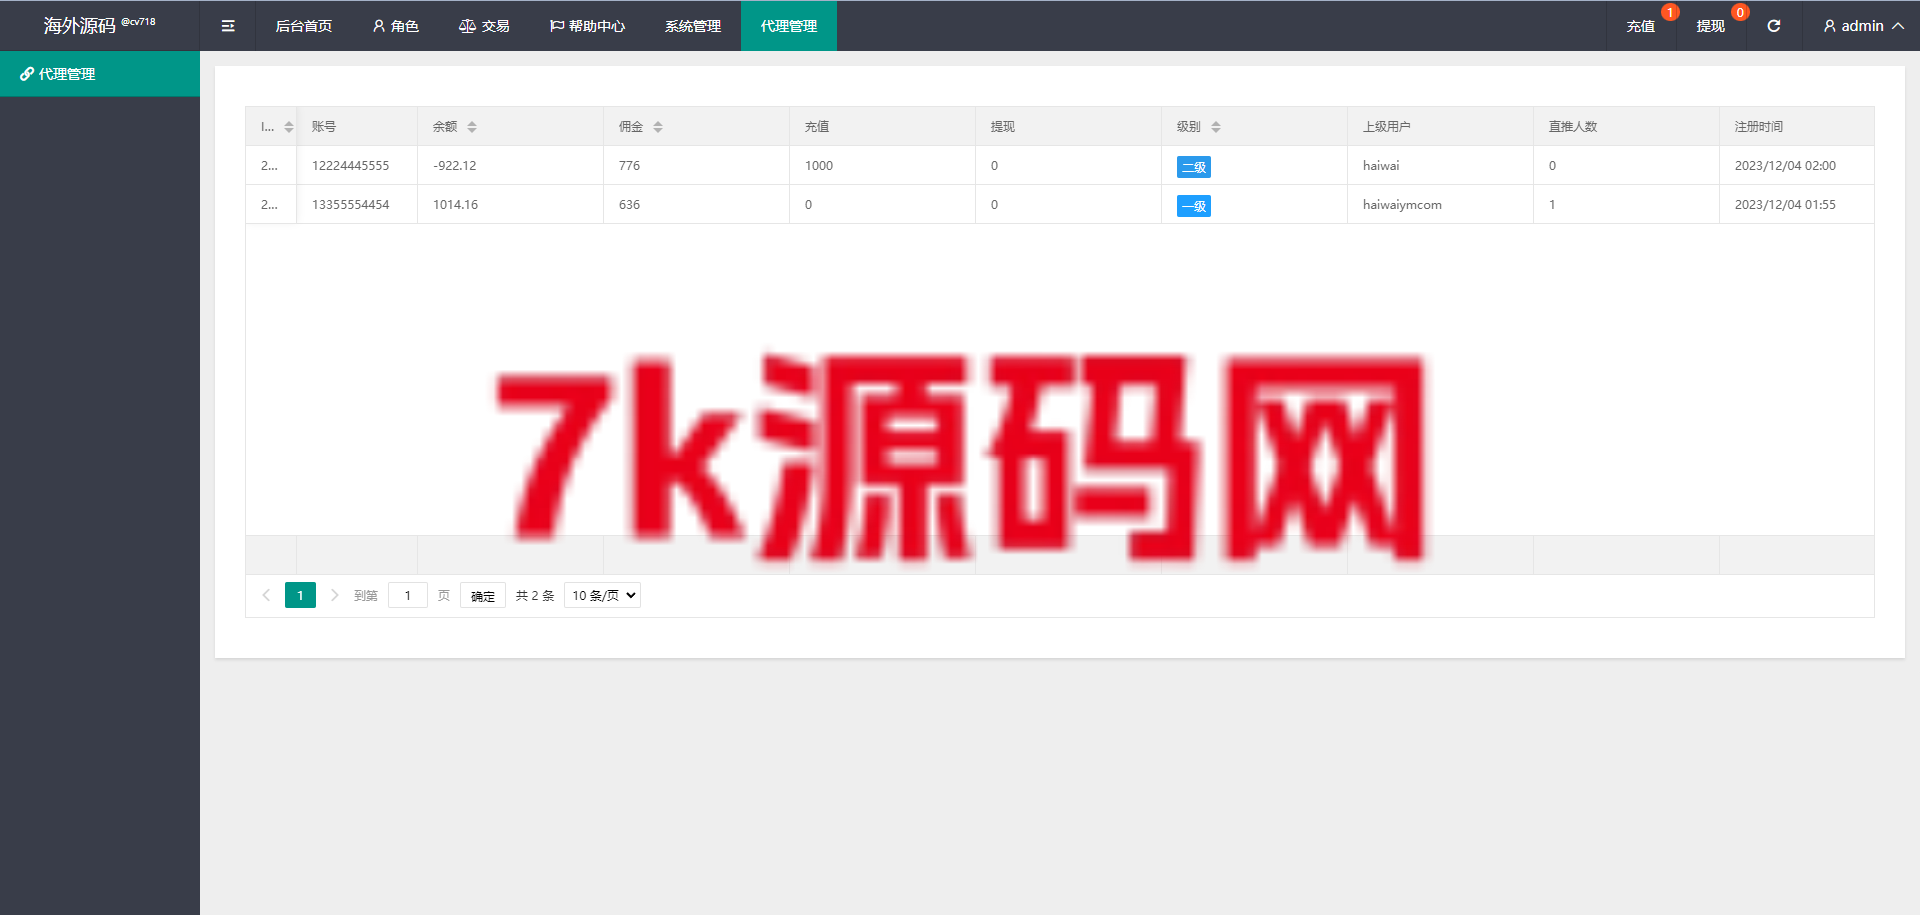This screenshot has width=1920, height=915.
Task: Open 后台首页 in the top navigation
Action: [304, 26]
